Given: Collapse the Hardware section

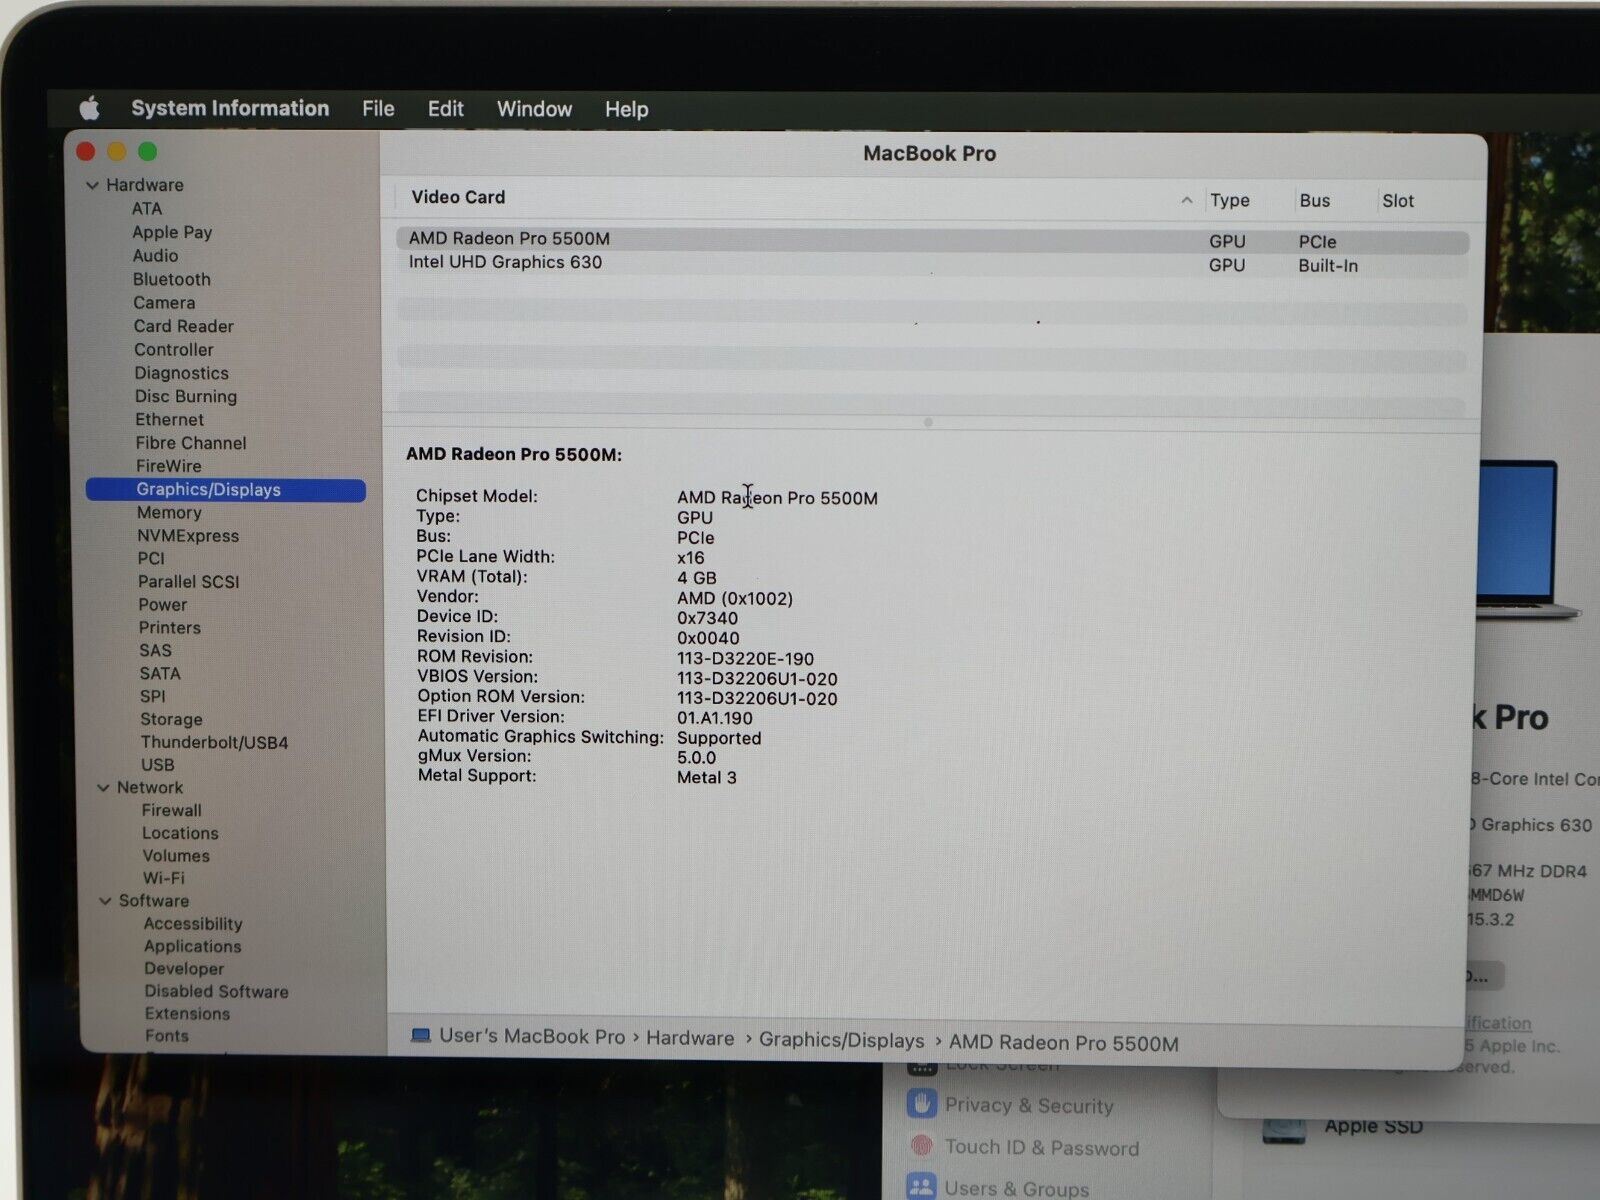Looking at the screenshot, I should 92,185.
